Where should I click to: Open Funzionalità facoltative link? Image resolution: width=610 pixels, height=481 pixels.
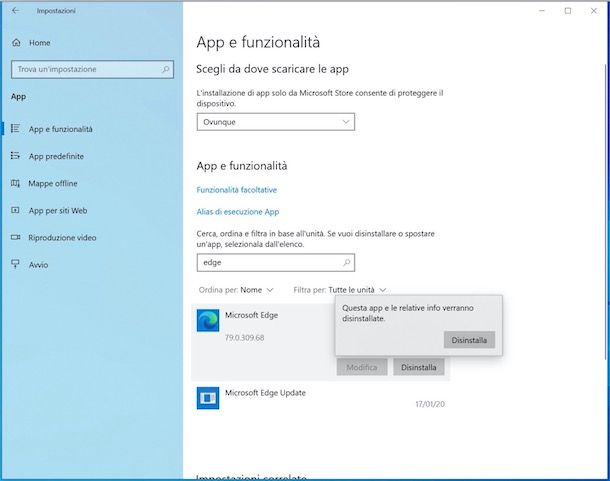237,190
